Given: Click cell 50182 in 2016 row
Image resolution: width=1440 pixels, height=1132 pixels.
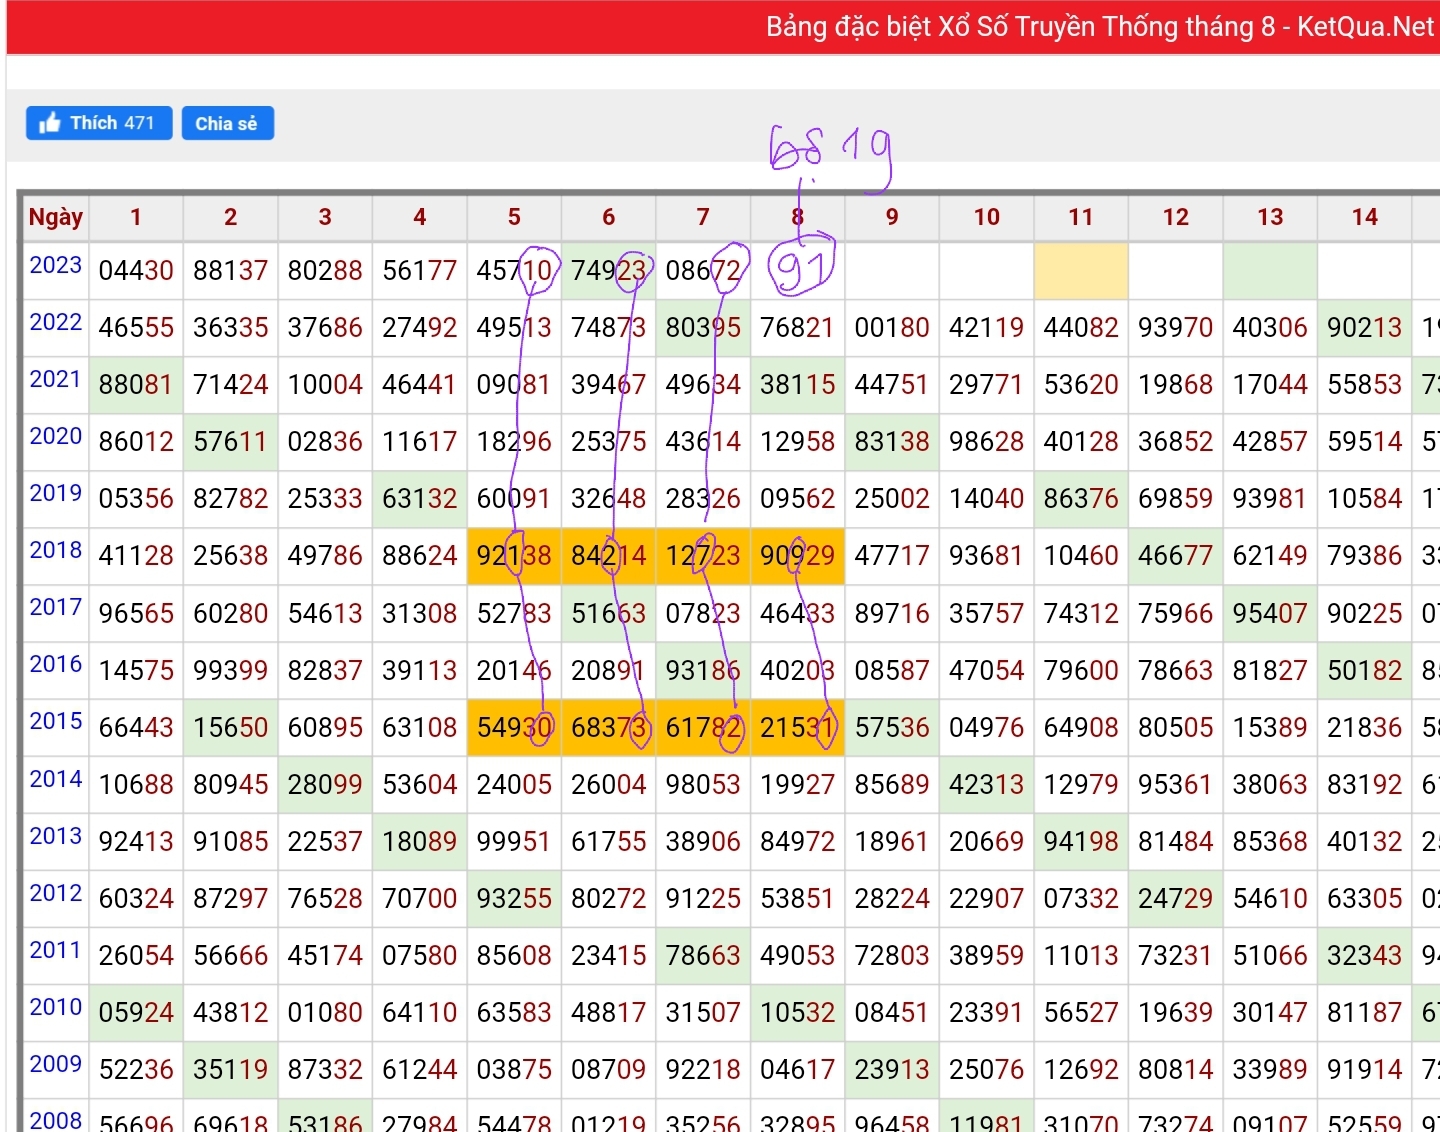Looking at the screenshot, I should (x=1365, y=670).
